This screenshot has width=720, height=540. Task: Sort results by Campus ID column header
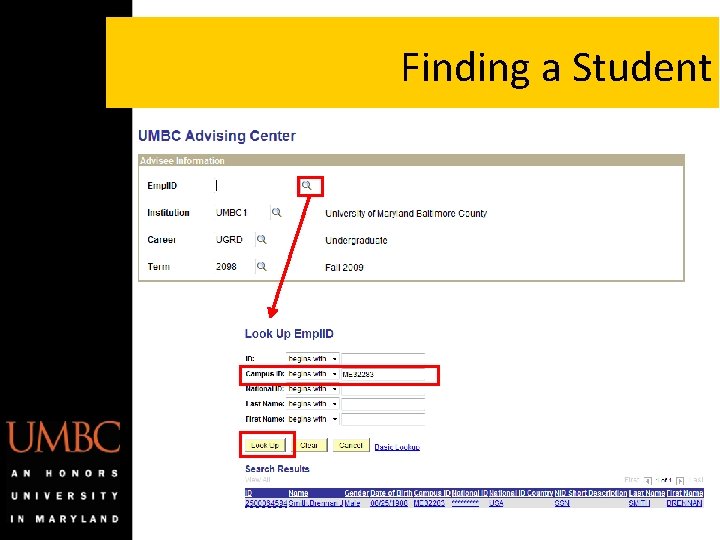tap(432, 493)
